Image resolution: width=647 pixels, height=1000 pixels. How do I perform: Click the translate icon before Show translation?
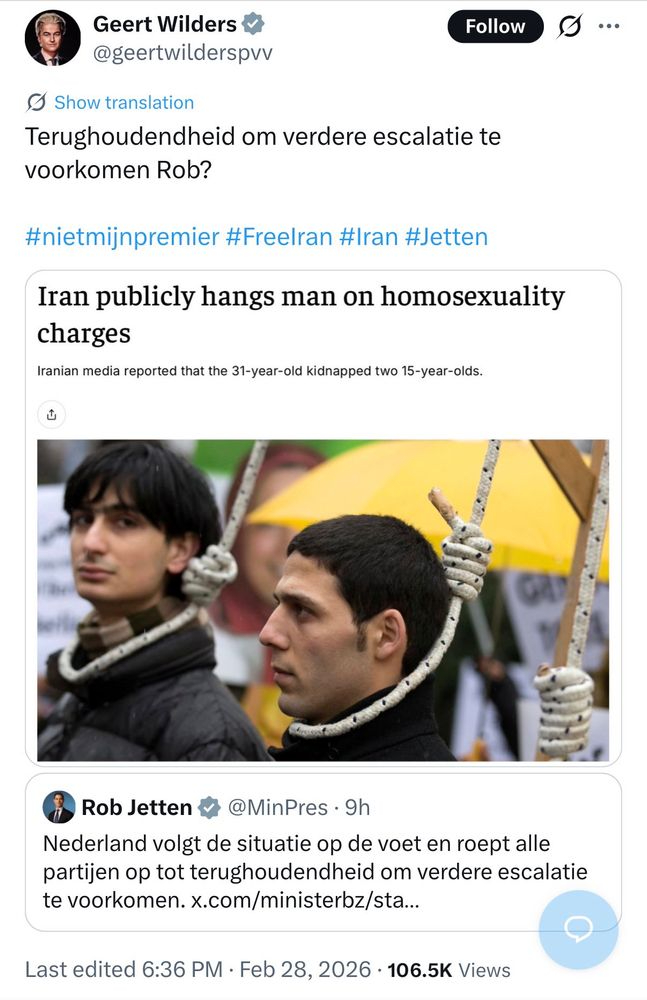click(37, 102)
